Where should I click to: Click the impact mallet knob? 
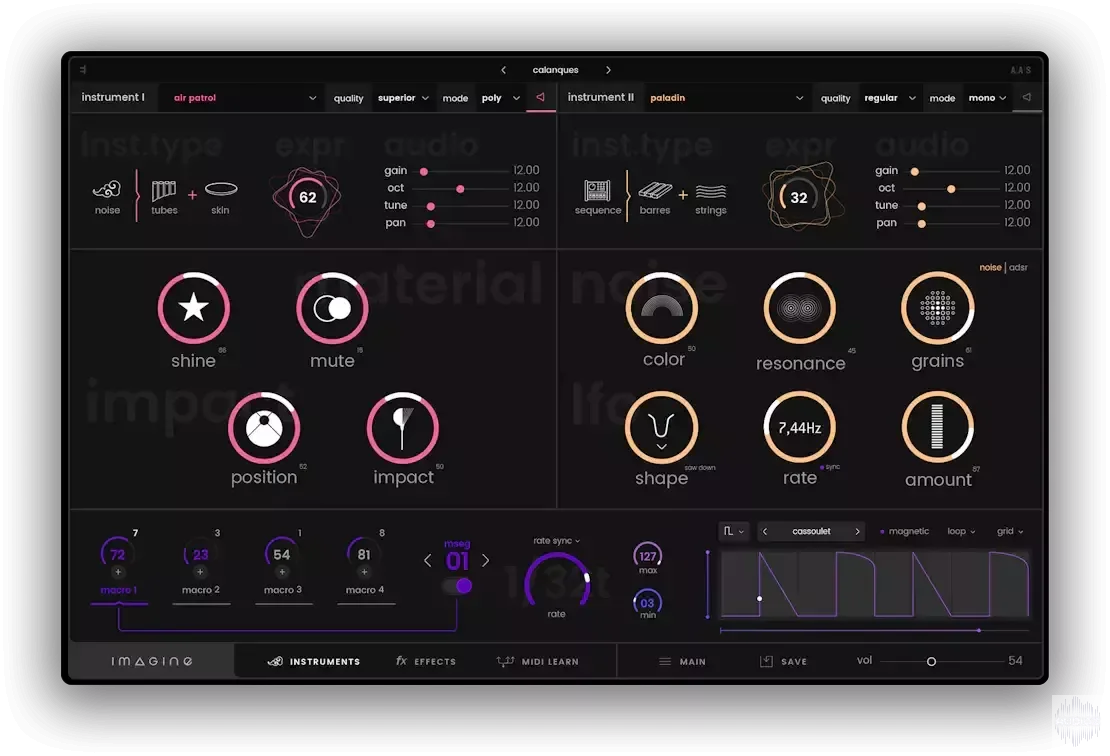(403, 428)
